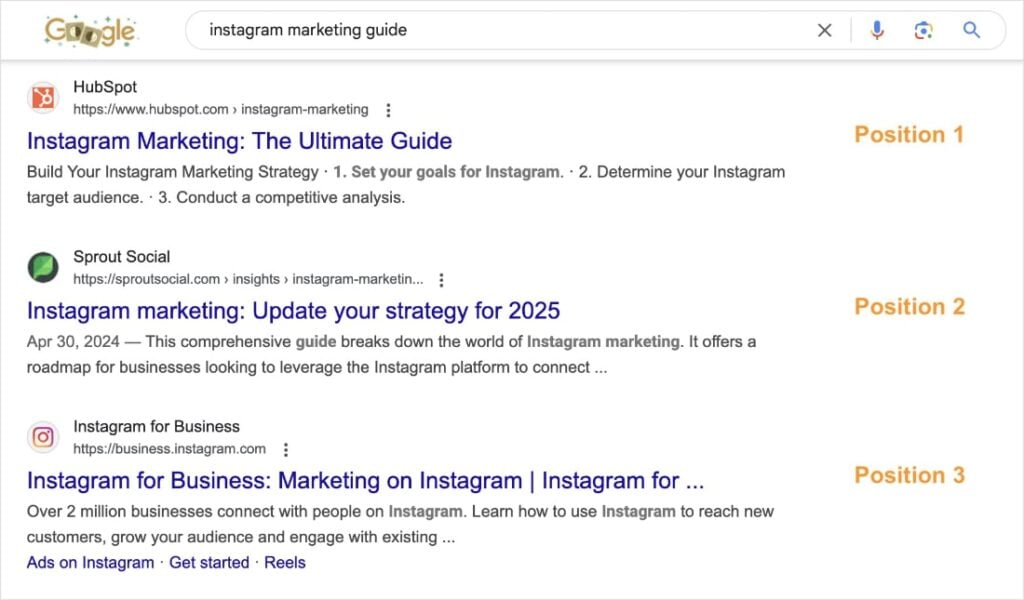1024x600 pixels.
Task: Open "Instagram Marketing: The Ultimate Guide"
Action: [240, 141]
